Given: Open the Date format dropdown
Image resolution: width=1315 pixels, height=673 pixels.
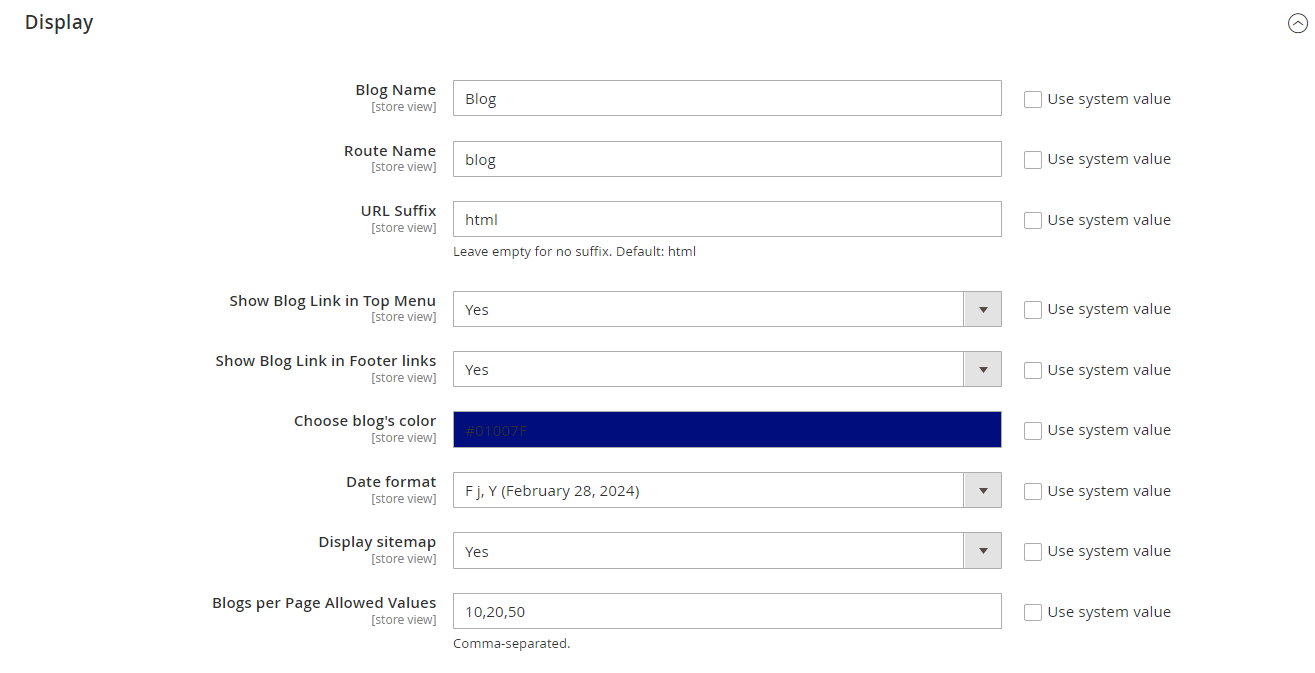Looking at the screenshot, I should pyautogui.click(x=726, y=491).
